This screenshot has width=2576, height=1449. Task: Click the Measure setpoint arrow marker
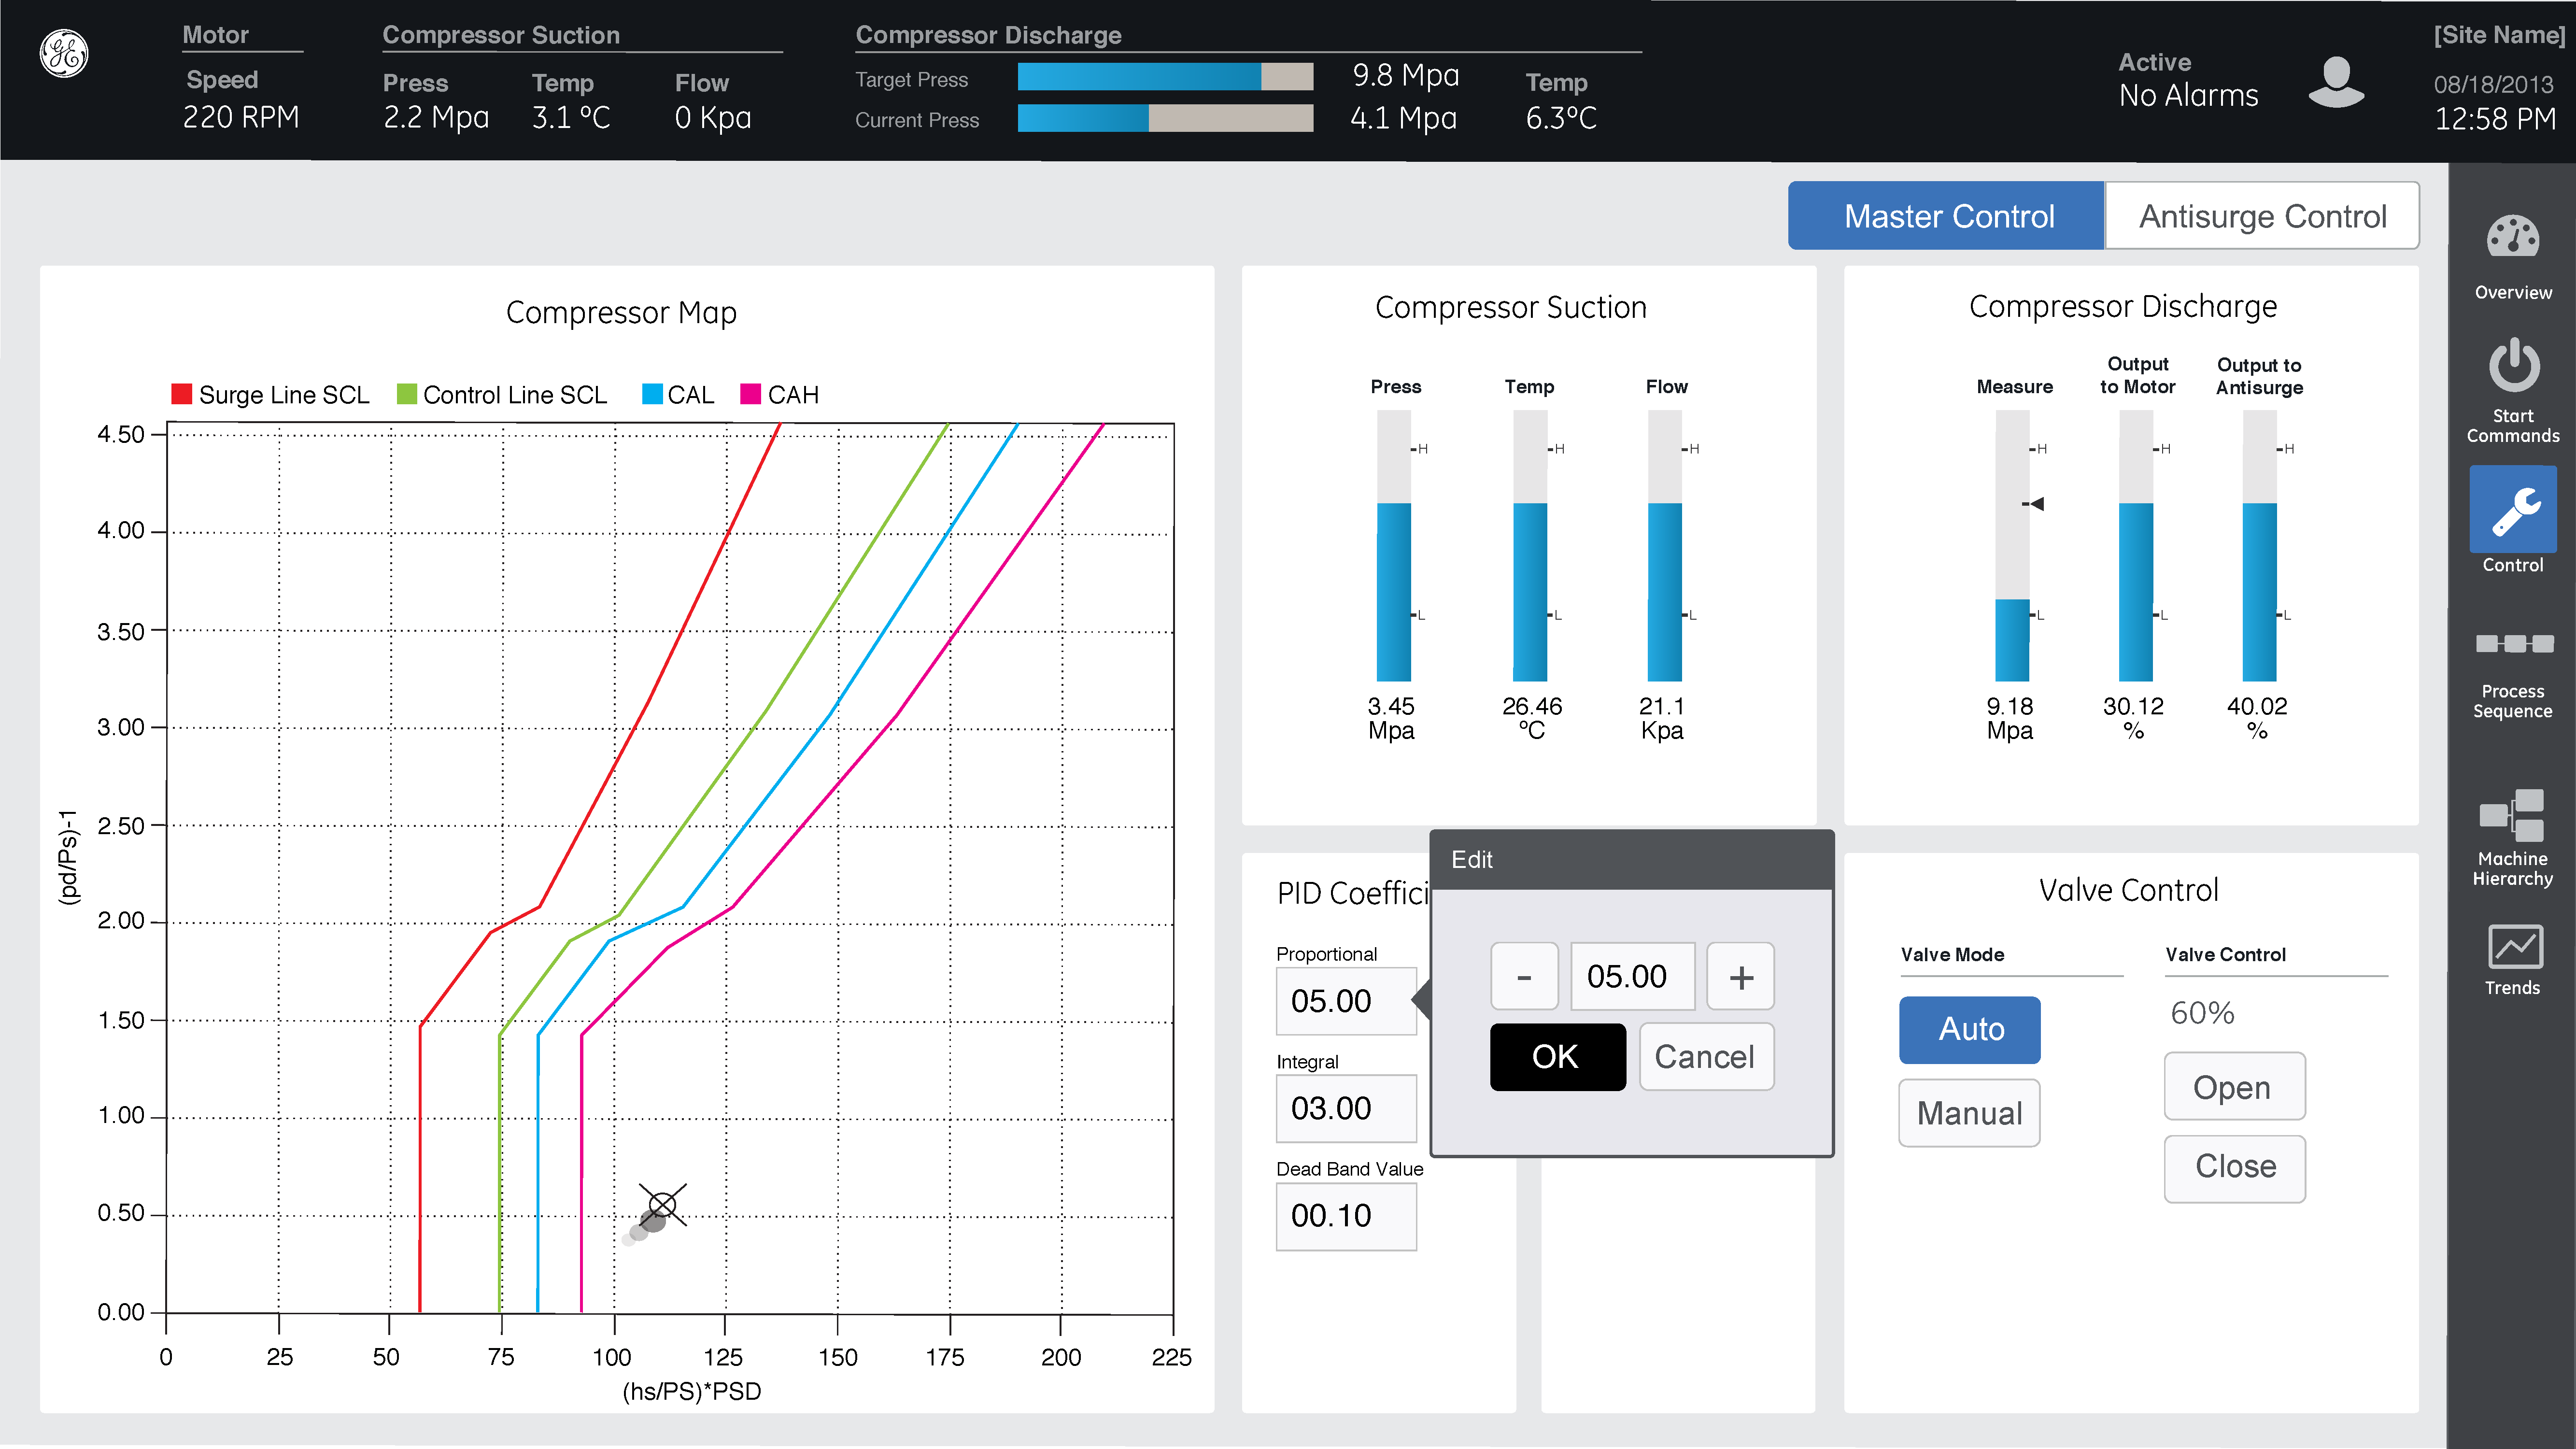click(2034, 504)
